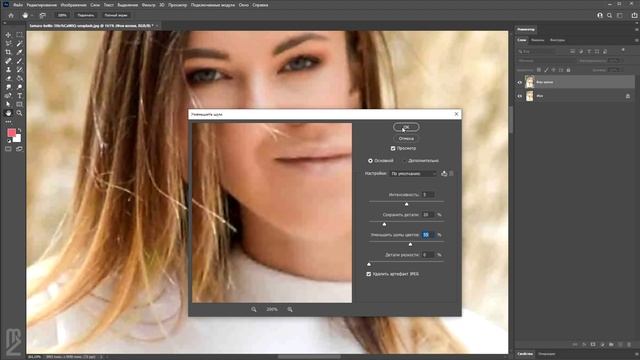Hide the top layer eye icon
The width and height of the screenshot is (640, 360).
point(520,82)
